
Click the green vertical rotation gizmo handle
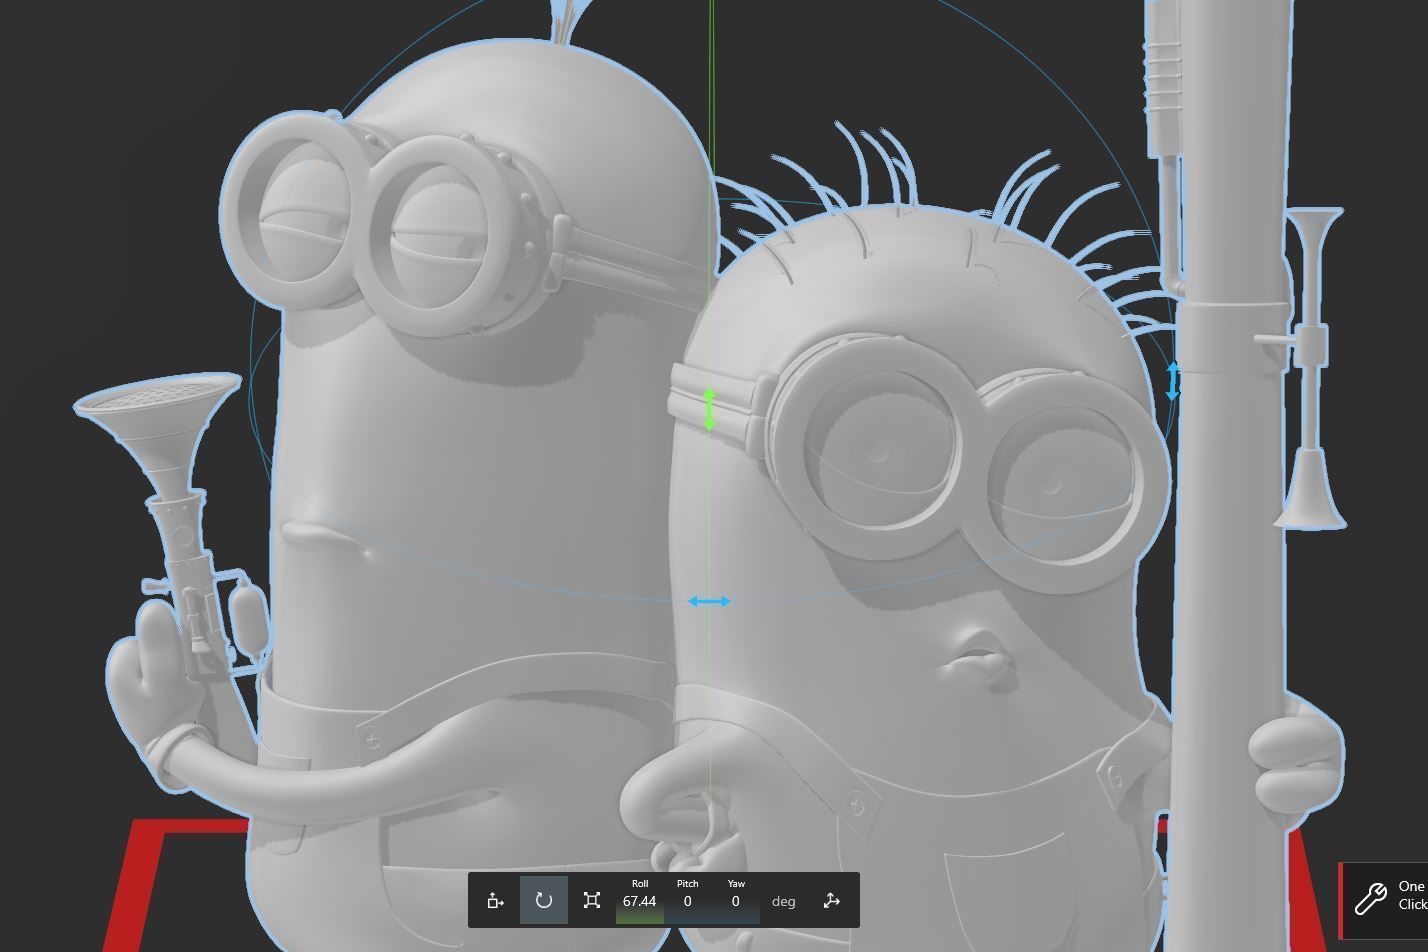click(709, 410)
